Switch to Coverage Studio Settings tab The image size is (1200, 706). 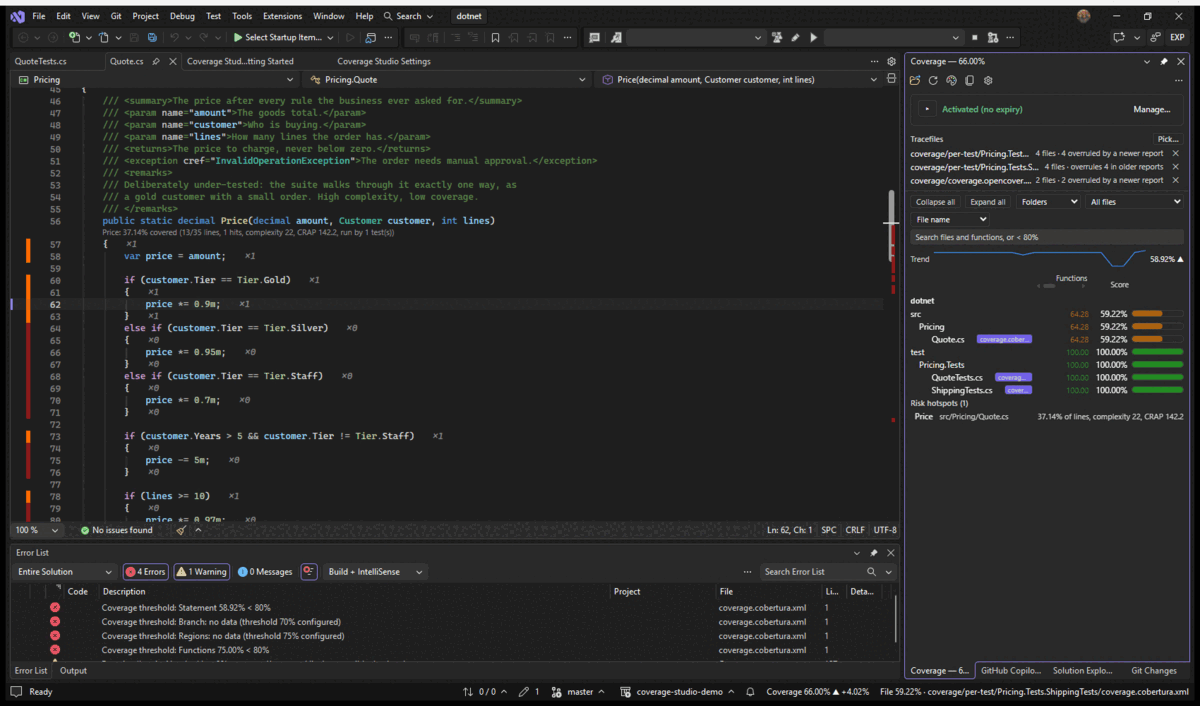tap(384, 61)
